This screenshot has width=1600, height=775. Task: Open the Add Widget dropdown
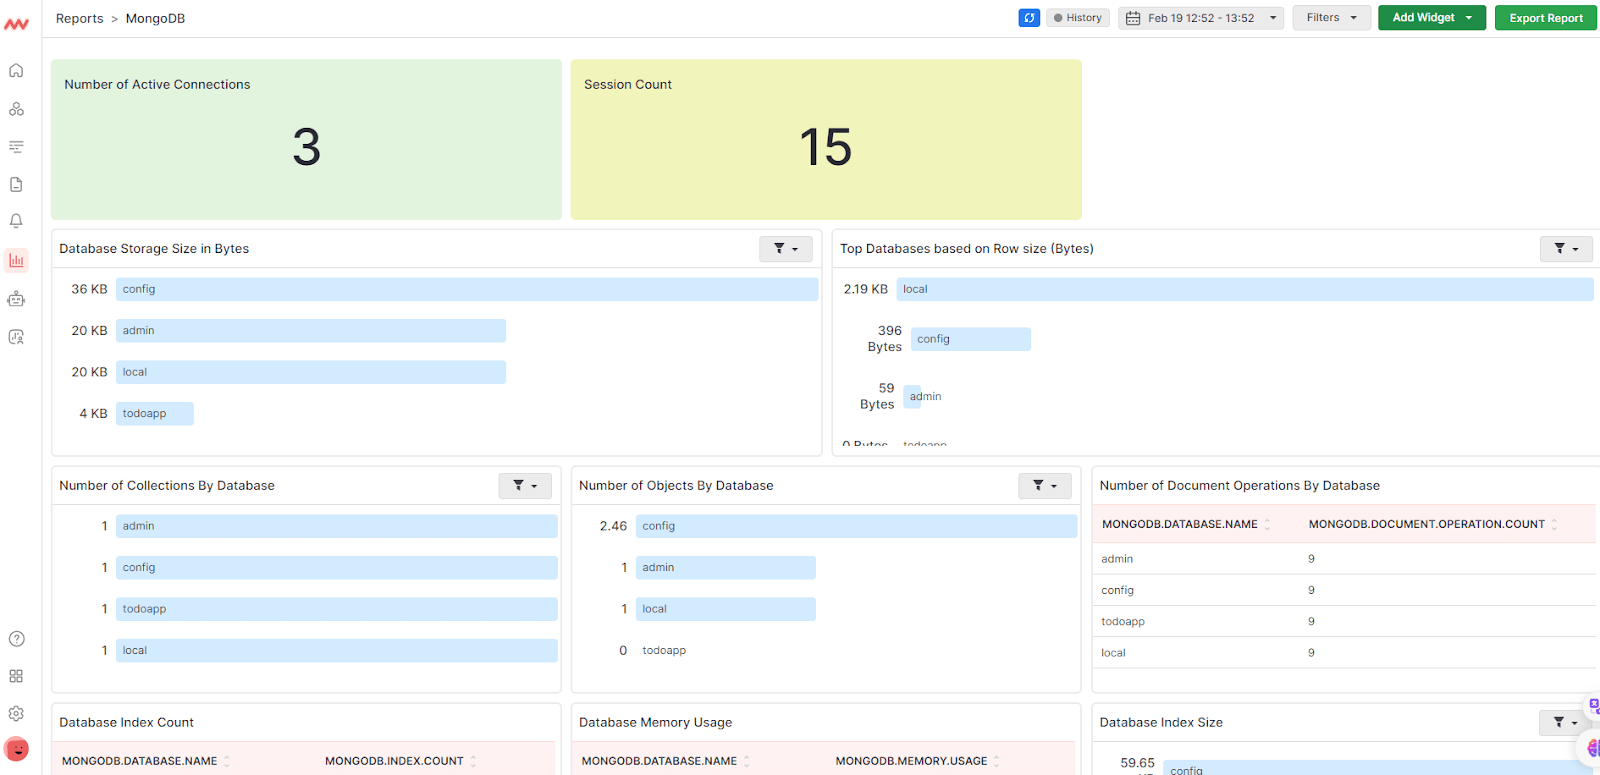click(1432, 18)
